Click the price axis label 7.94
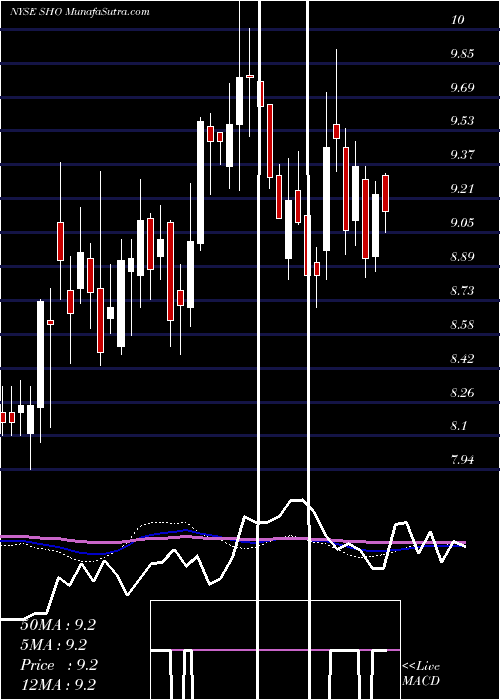The height and width of the screenshot is (700, 500). point(462,460)
